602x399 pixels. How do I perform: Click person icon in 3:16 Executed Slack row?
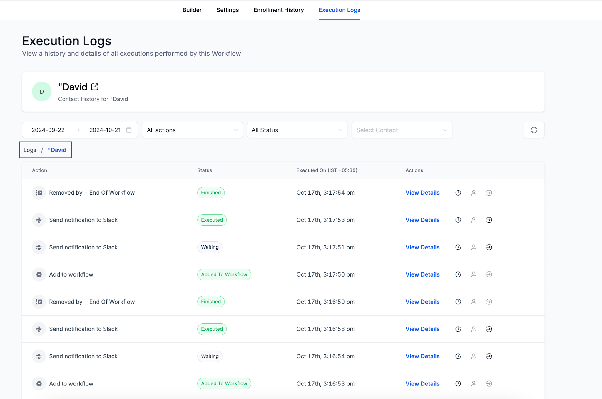[473, 329]
